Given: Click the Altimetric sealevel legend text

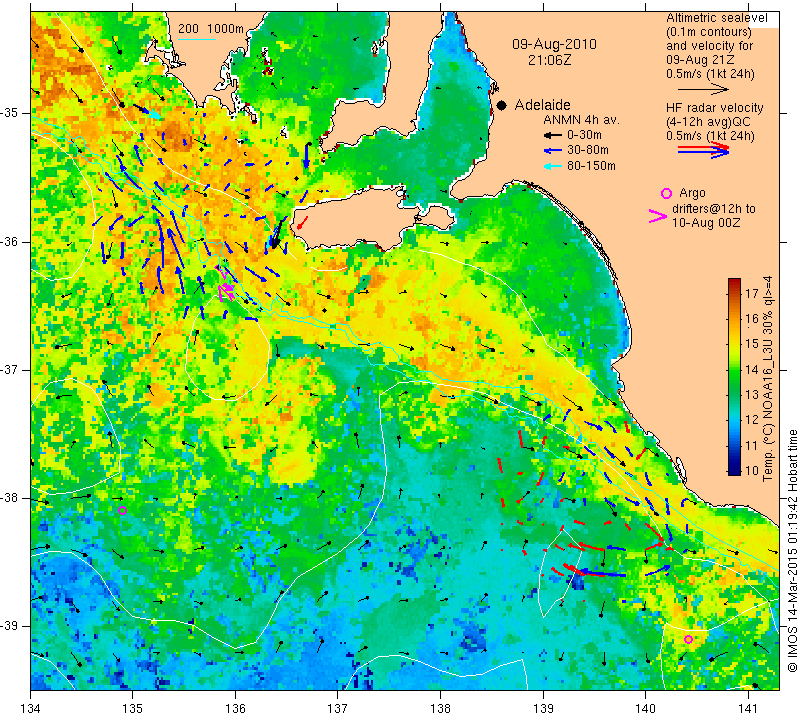Looking at the screenshot, I should tap(716, 18).
